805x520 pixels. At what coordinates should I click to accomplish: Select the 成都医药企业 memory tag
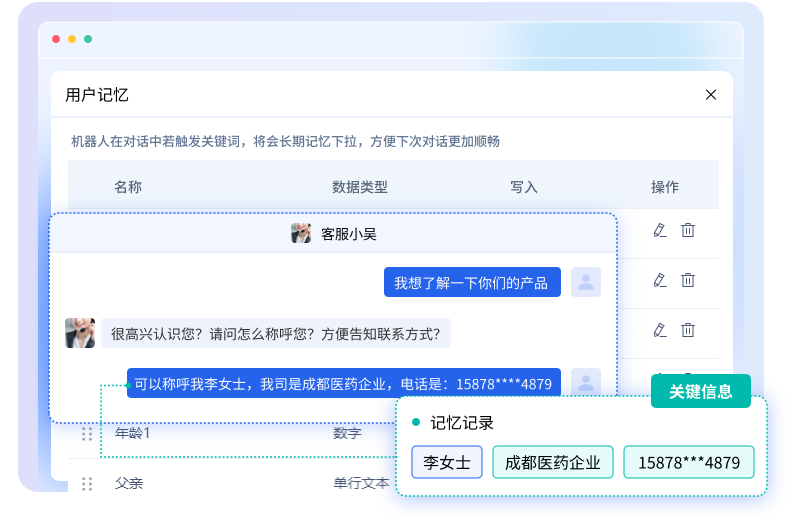552,462
